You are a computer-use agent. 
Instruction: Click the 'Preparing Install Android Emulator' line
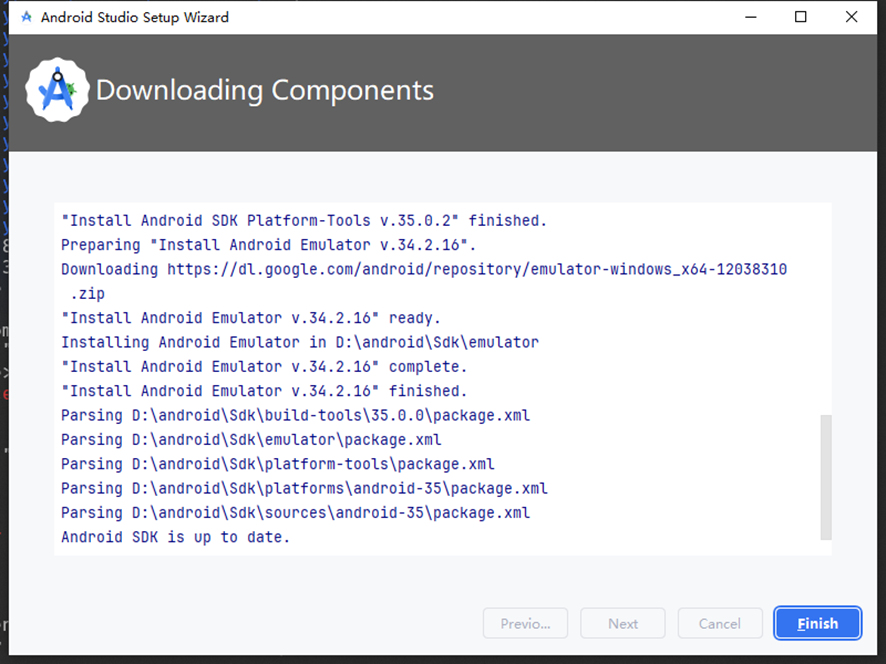[x=269, y=245]
